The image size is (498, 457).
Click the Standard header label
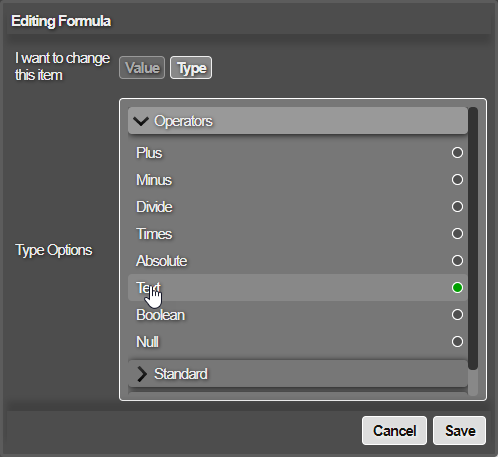(x=181, y=374)
